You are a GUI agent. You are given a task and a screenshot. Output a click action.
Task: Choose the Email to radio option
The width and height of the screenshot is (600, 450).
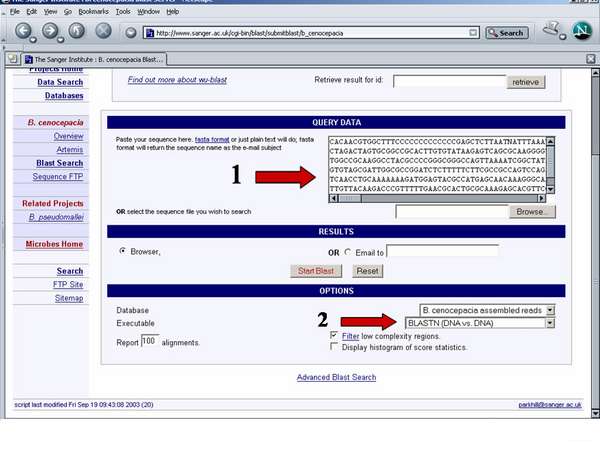[x=348, y=251]
